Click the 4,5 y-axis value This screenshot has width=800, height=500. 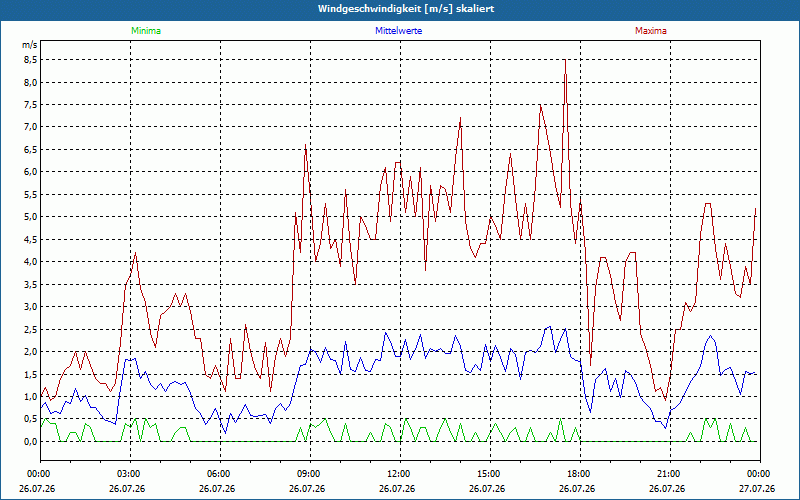click(31, 239)
